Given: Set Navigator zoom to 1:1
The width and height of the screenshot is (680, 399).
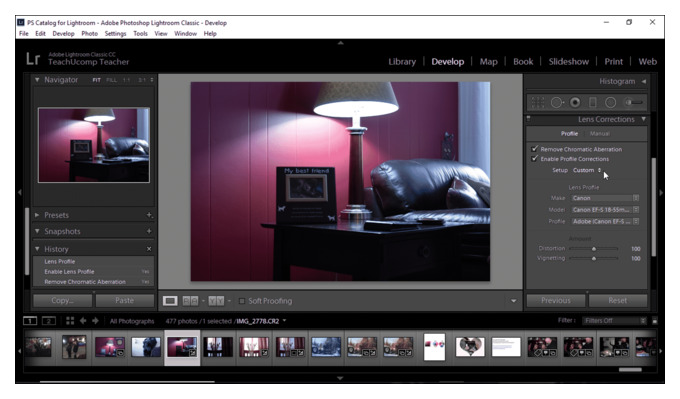Looking at the screenshot, I should (127, 80).
